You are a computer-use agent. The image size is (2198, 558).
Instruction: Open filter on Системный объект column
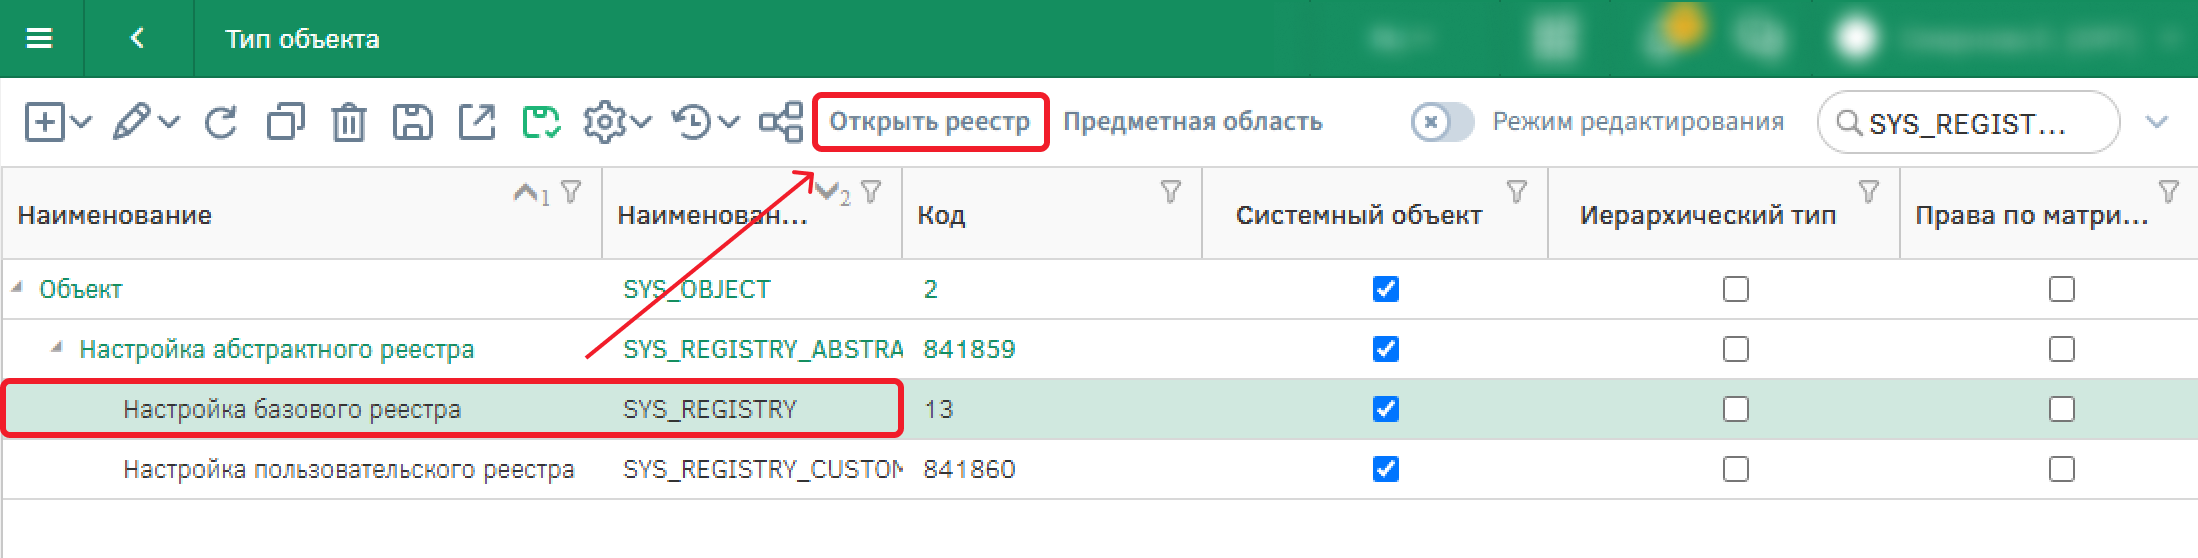click(1516, 191)
